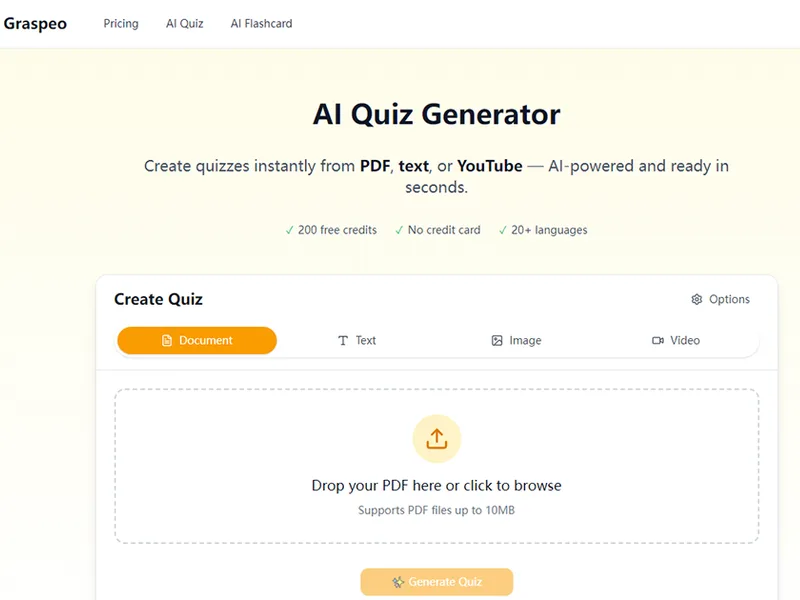Viewport: 800px width, 600px height.
Task: Switch to the Text tab
Action: click(357, 340)
